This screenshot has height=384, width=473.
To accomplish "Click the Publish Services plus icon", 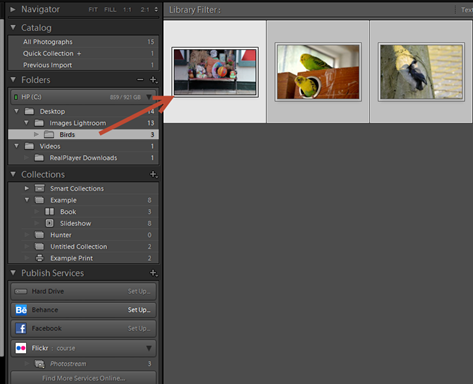I will coord(153,273).
